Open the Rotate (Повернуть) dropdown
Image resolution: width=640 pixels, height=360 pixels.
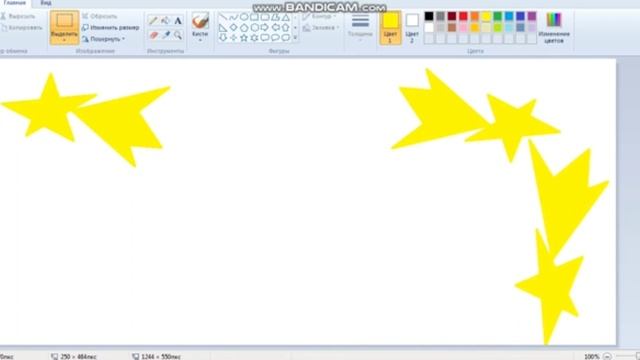coord(103,39)
